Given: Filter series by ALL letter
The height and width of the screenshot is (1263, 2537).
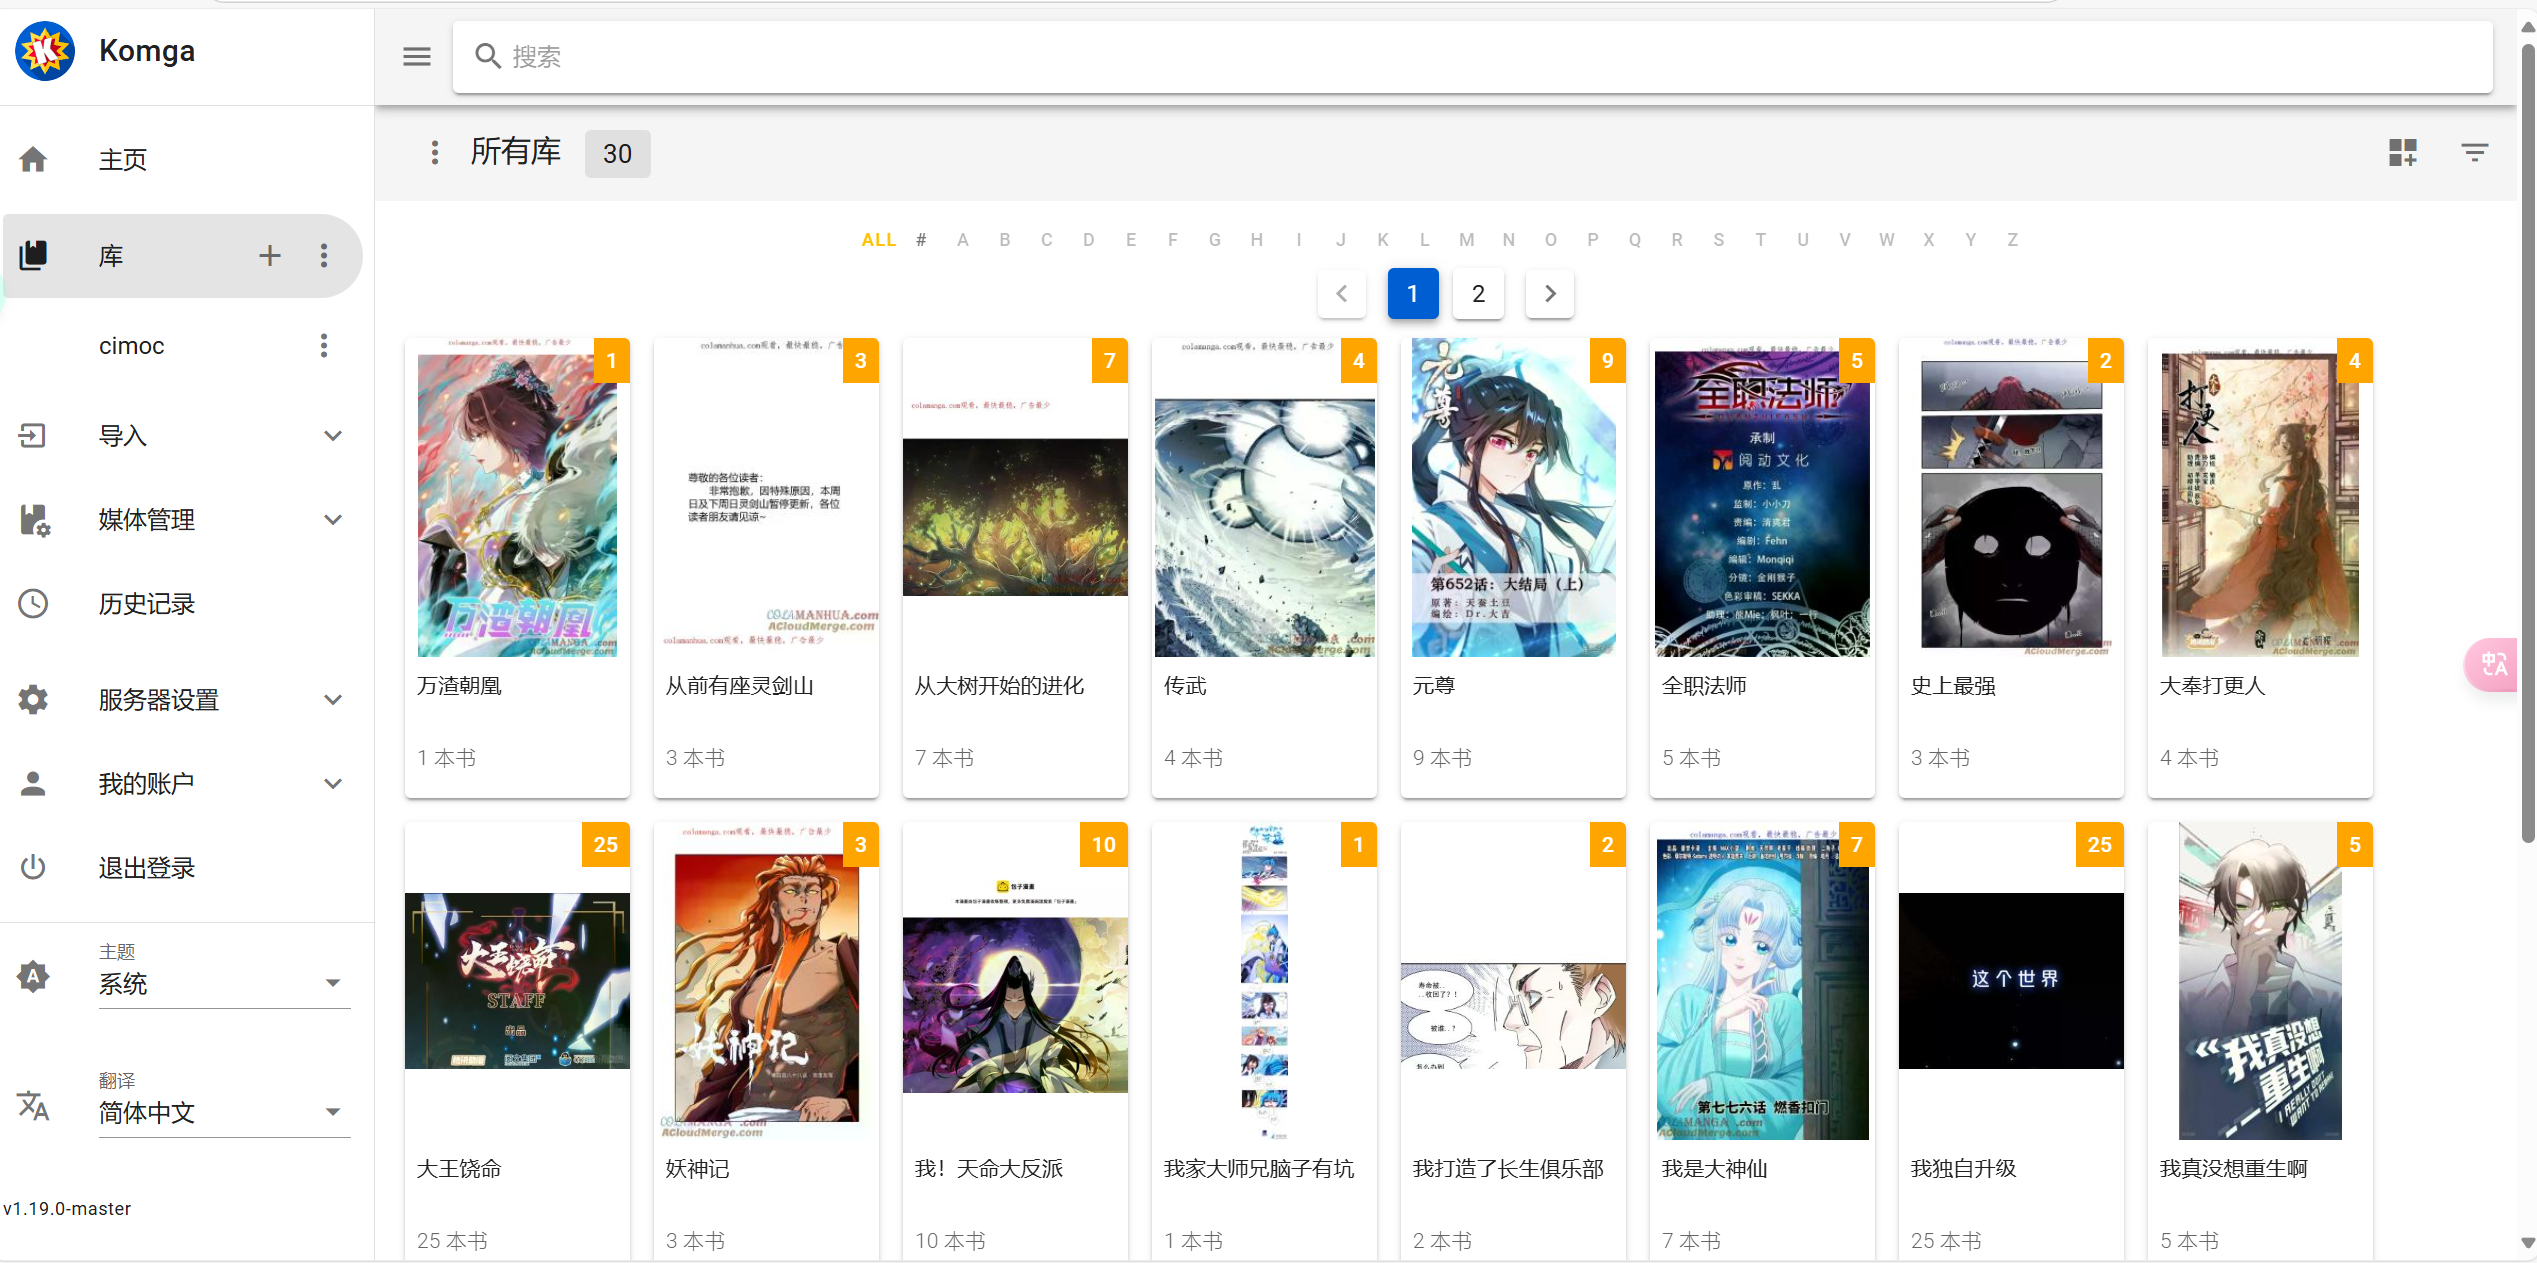Looking at the screenshot, I should 879,240.
